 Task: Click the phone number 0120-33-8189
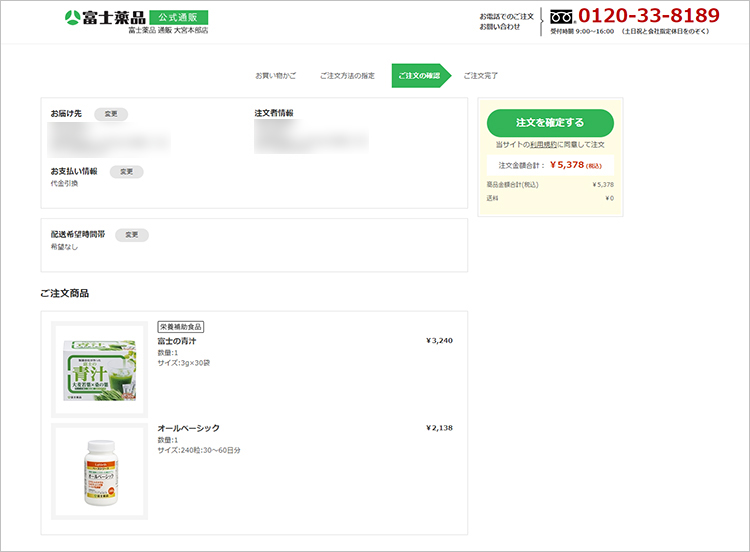(x=649, y=16)
